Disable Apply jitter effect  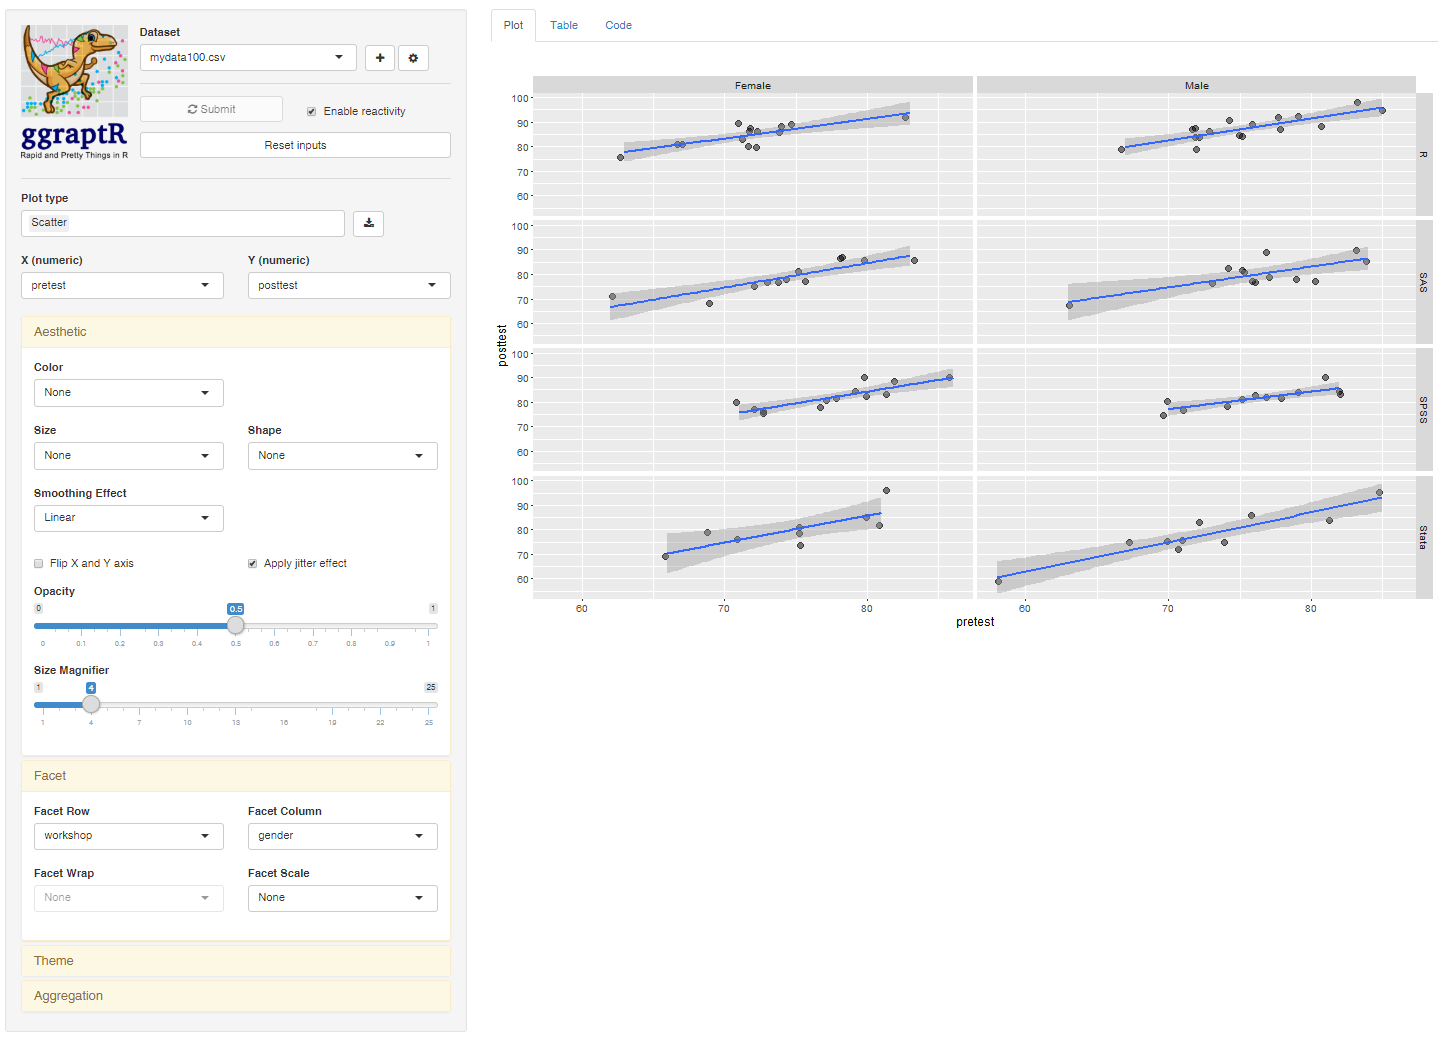pyautogui.click(x=252, y=563)
